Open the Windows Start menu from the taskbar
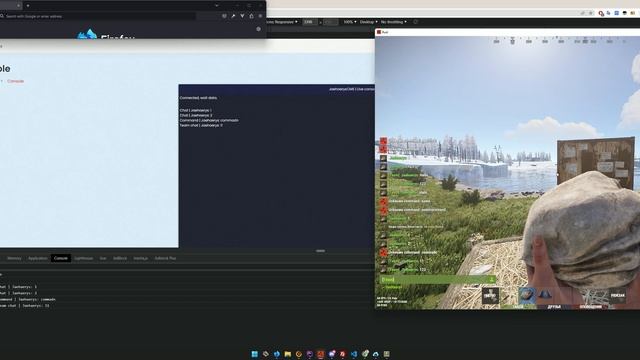Image resolution: width=640 pixels, height=360 pixels. pyautogui.click(x=255, y=354)
